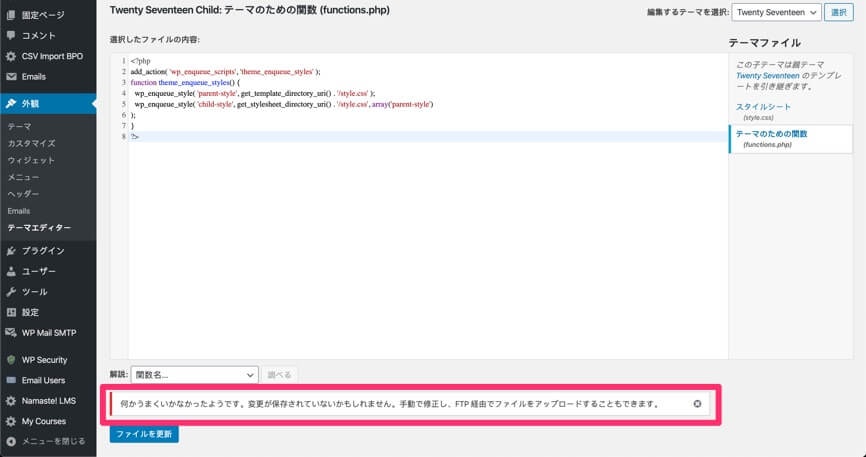Click inside the code editor on line 8
The image size is (866, 457).
click(x=428, y=136)
